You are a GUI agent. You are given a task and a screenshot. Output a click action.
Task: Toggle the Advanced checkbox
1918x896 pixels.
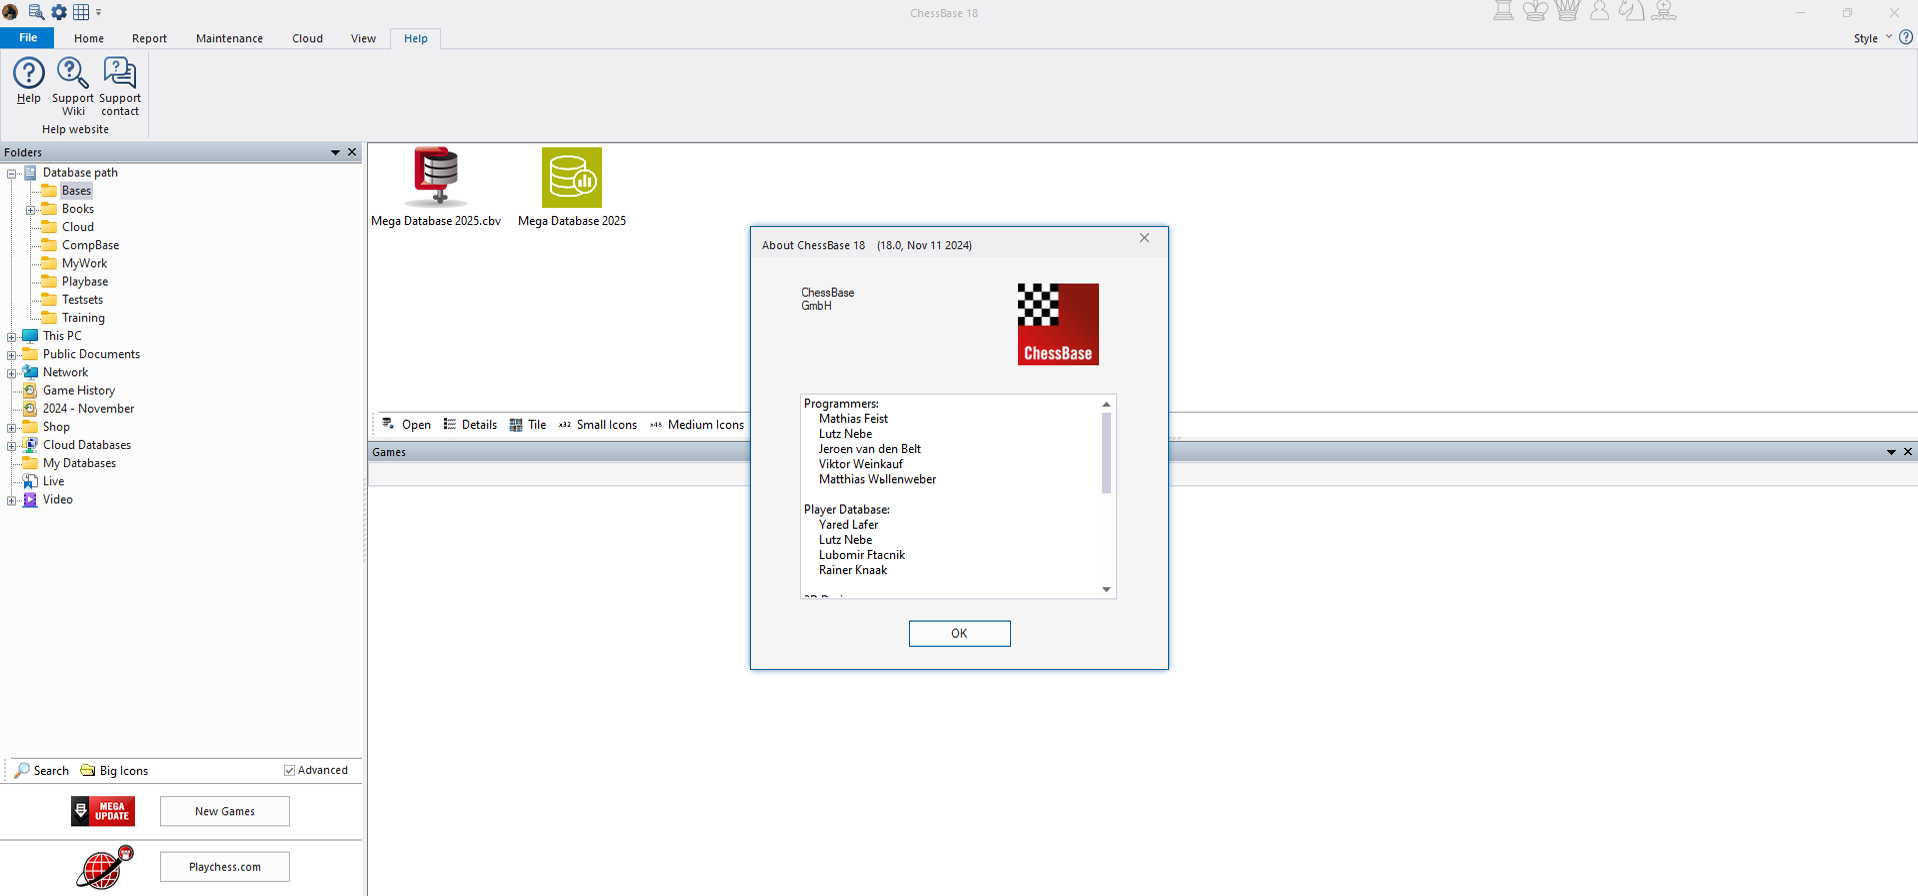[290, 770]
